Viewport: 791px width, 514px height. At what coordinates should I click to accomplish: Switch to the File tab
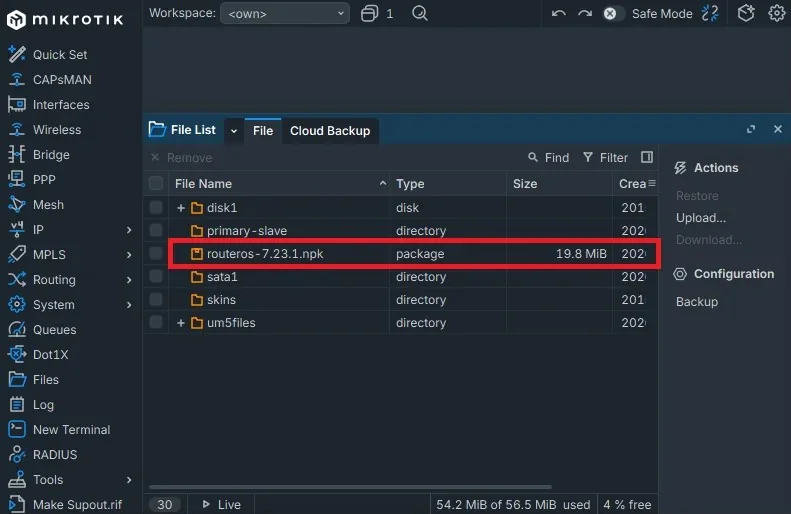click(x=263, y=131)
